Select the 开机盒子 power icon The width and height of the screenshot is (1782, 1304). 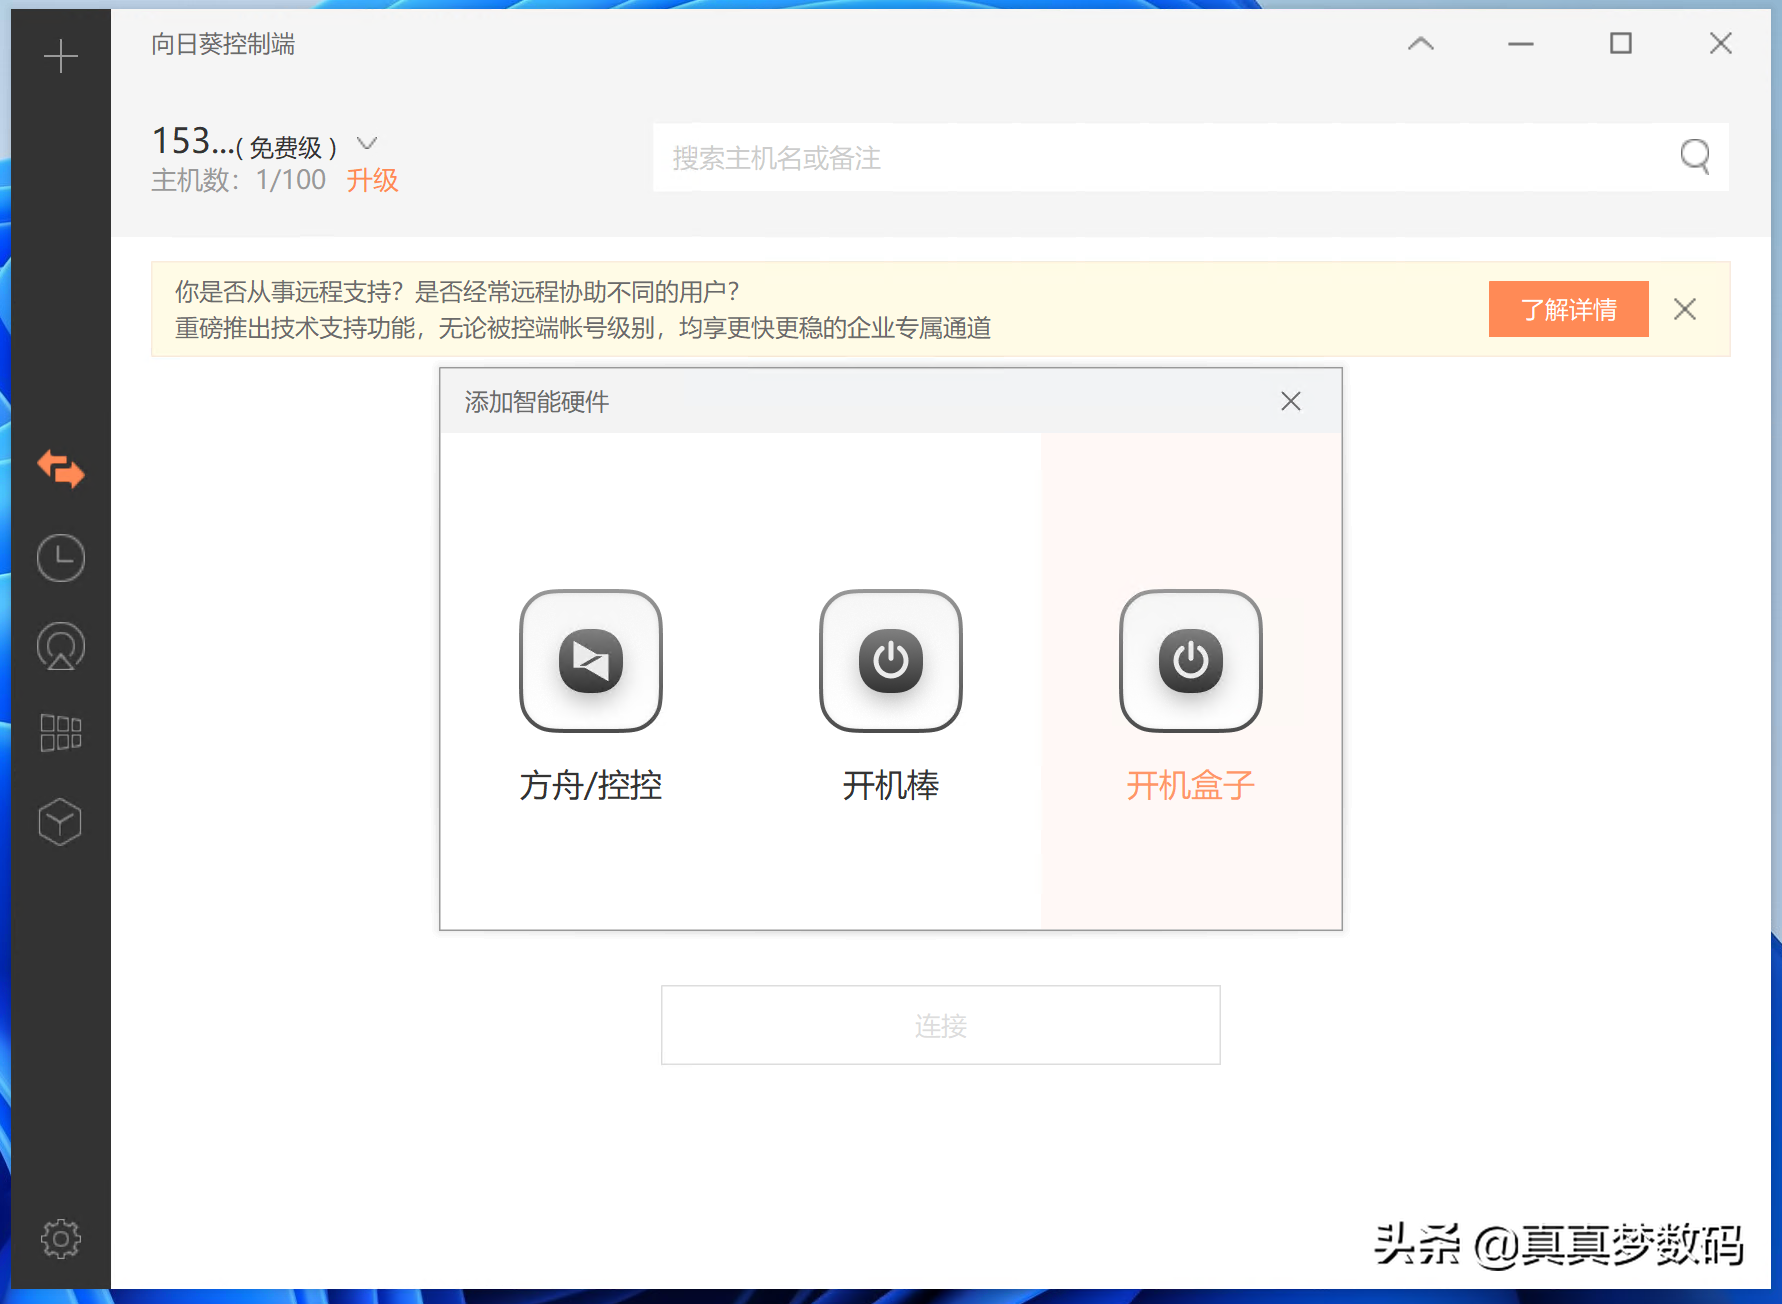point(1190,661)
